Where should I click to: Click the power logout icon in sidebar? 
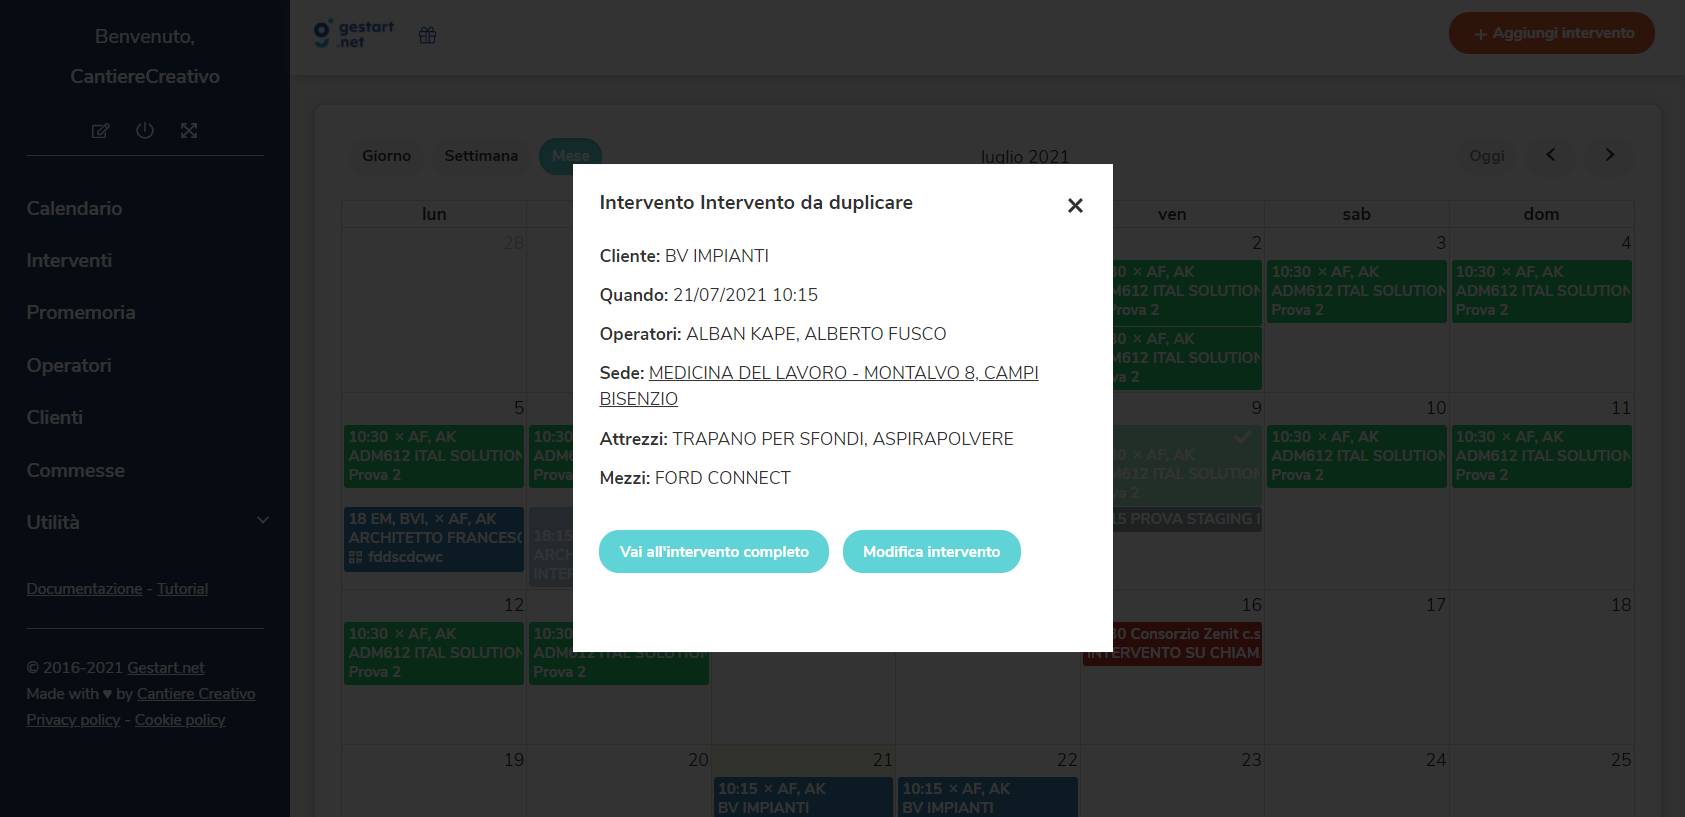pyautogui.click(x=145, y=130)
